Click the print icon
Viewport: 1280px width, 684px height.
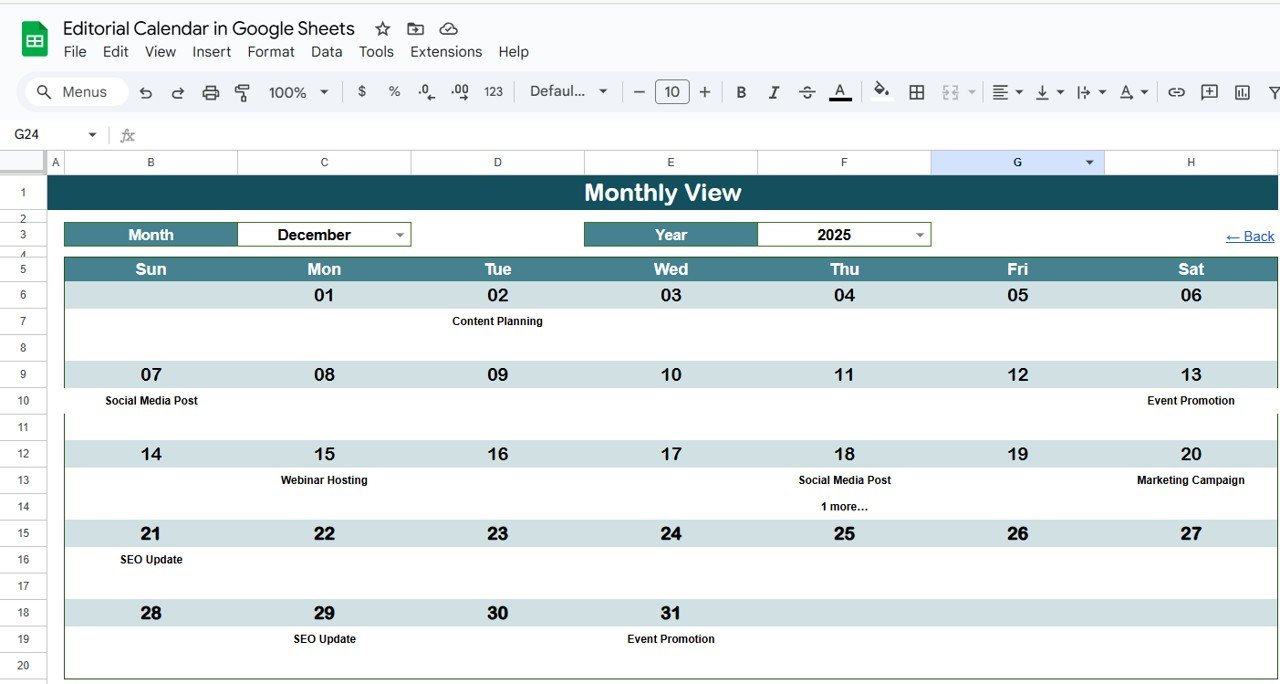click(x=210, y=92)
